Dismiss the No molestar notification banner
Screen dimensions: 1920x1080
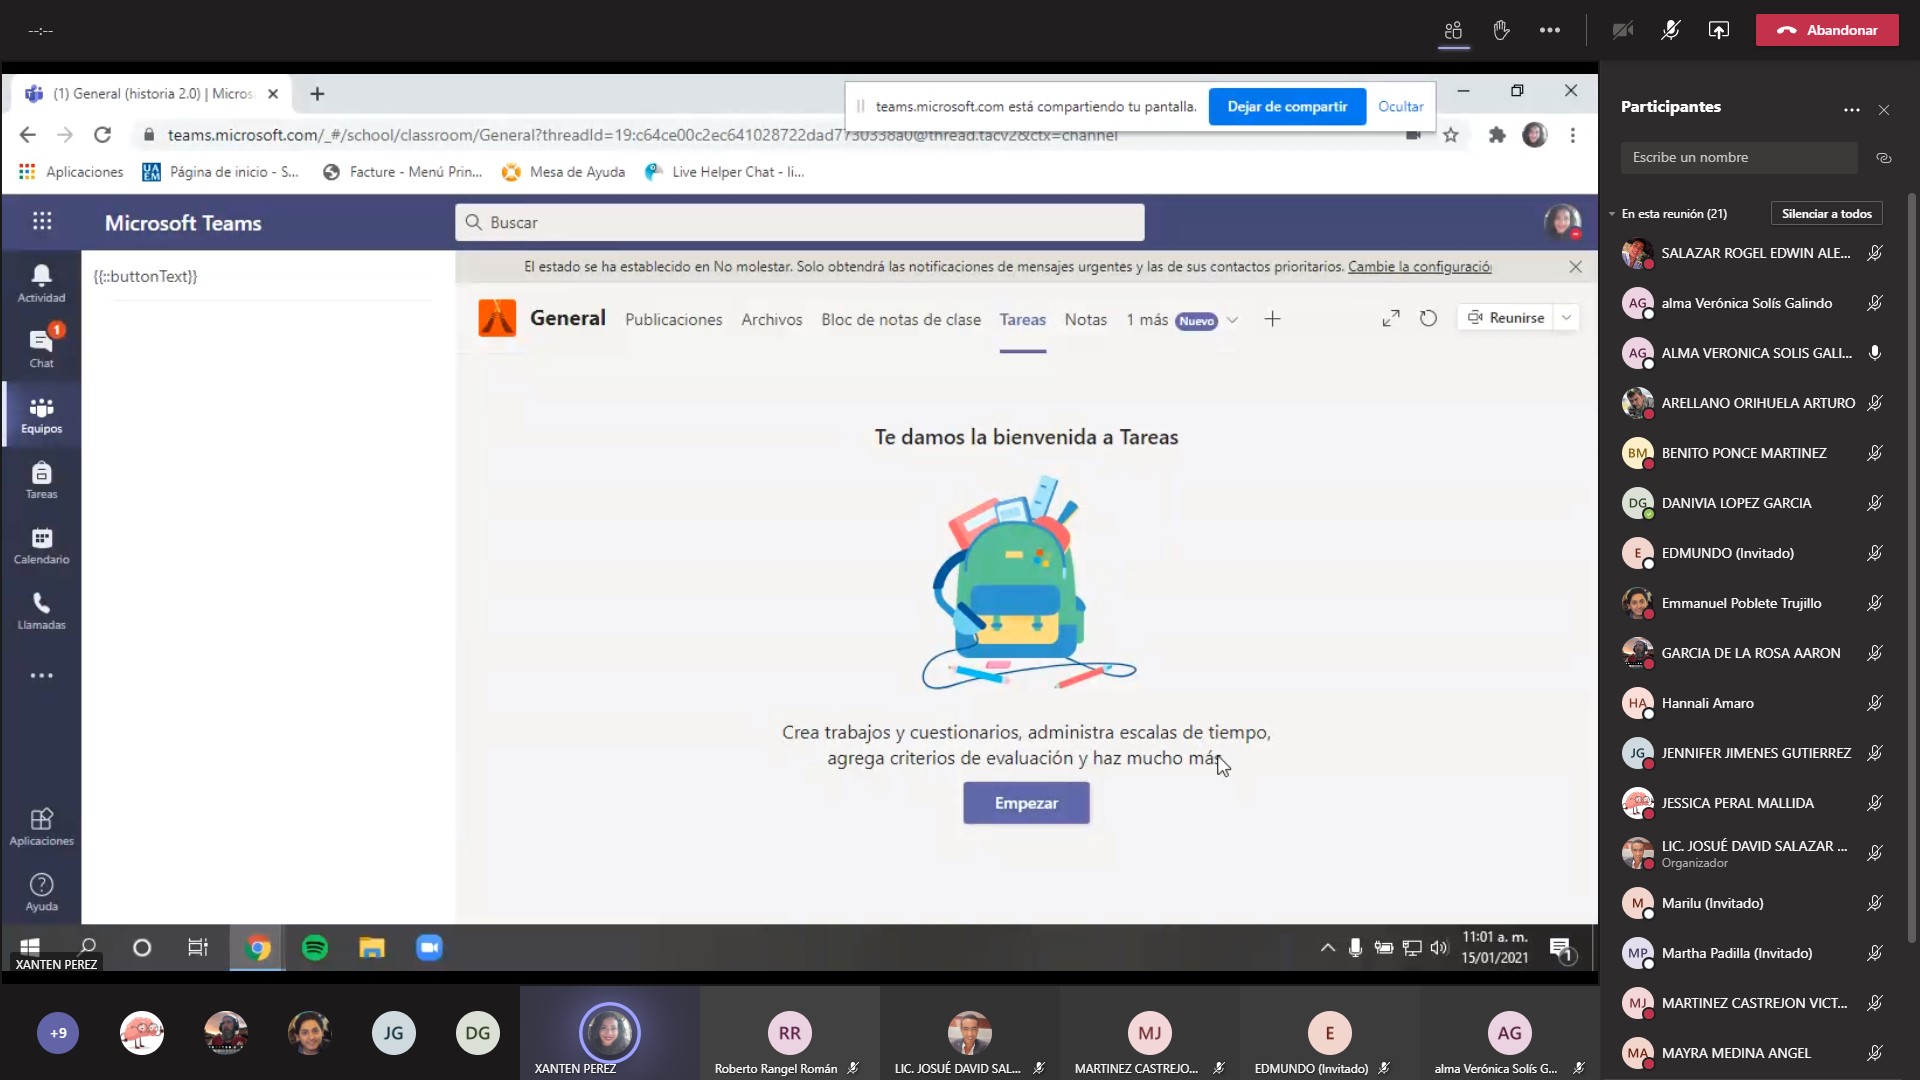coord(1575,266)
